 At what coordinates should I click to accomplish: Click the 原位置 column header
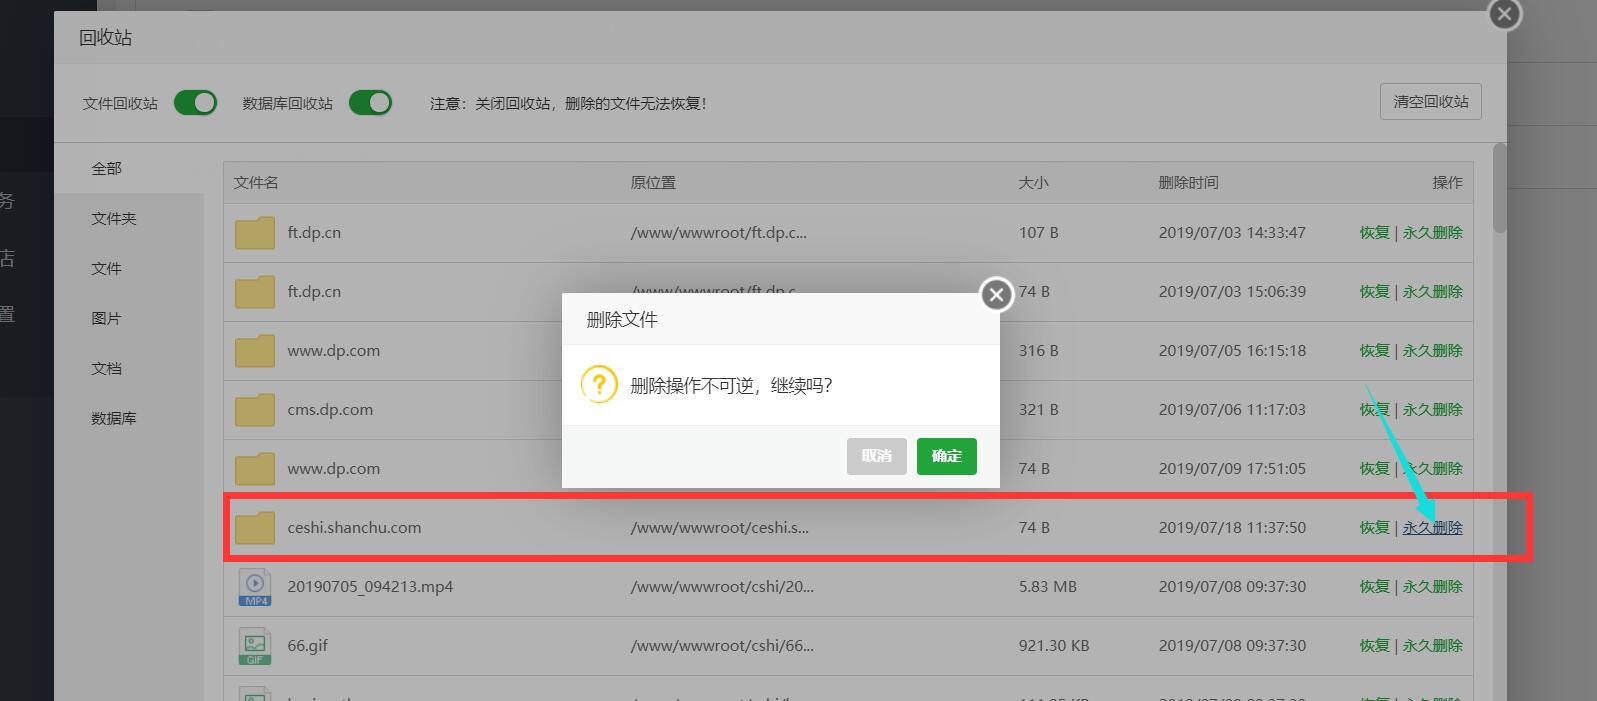pyautogui.click(x=653, y=182)
